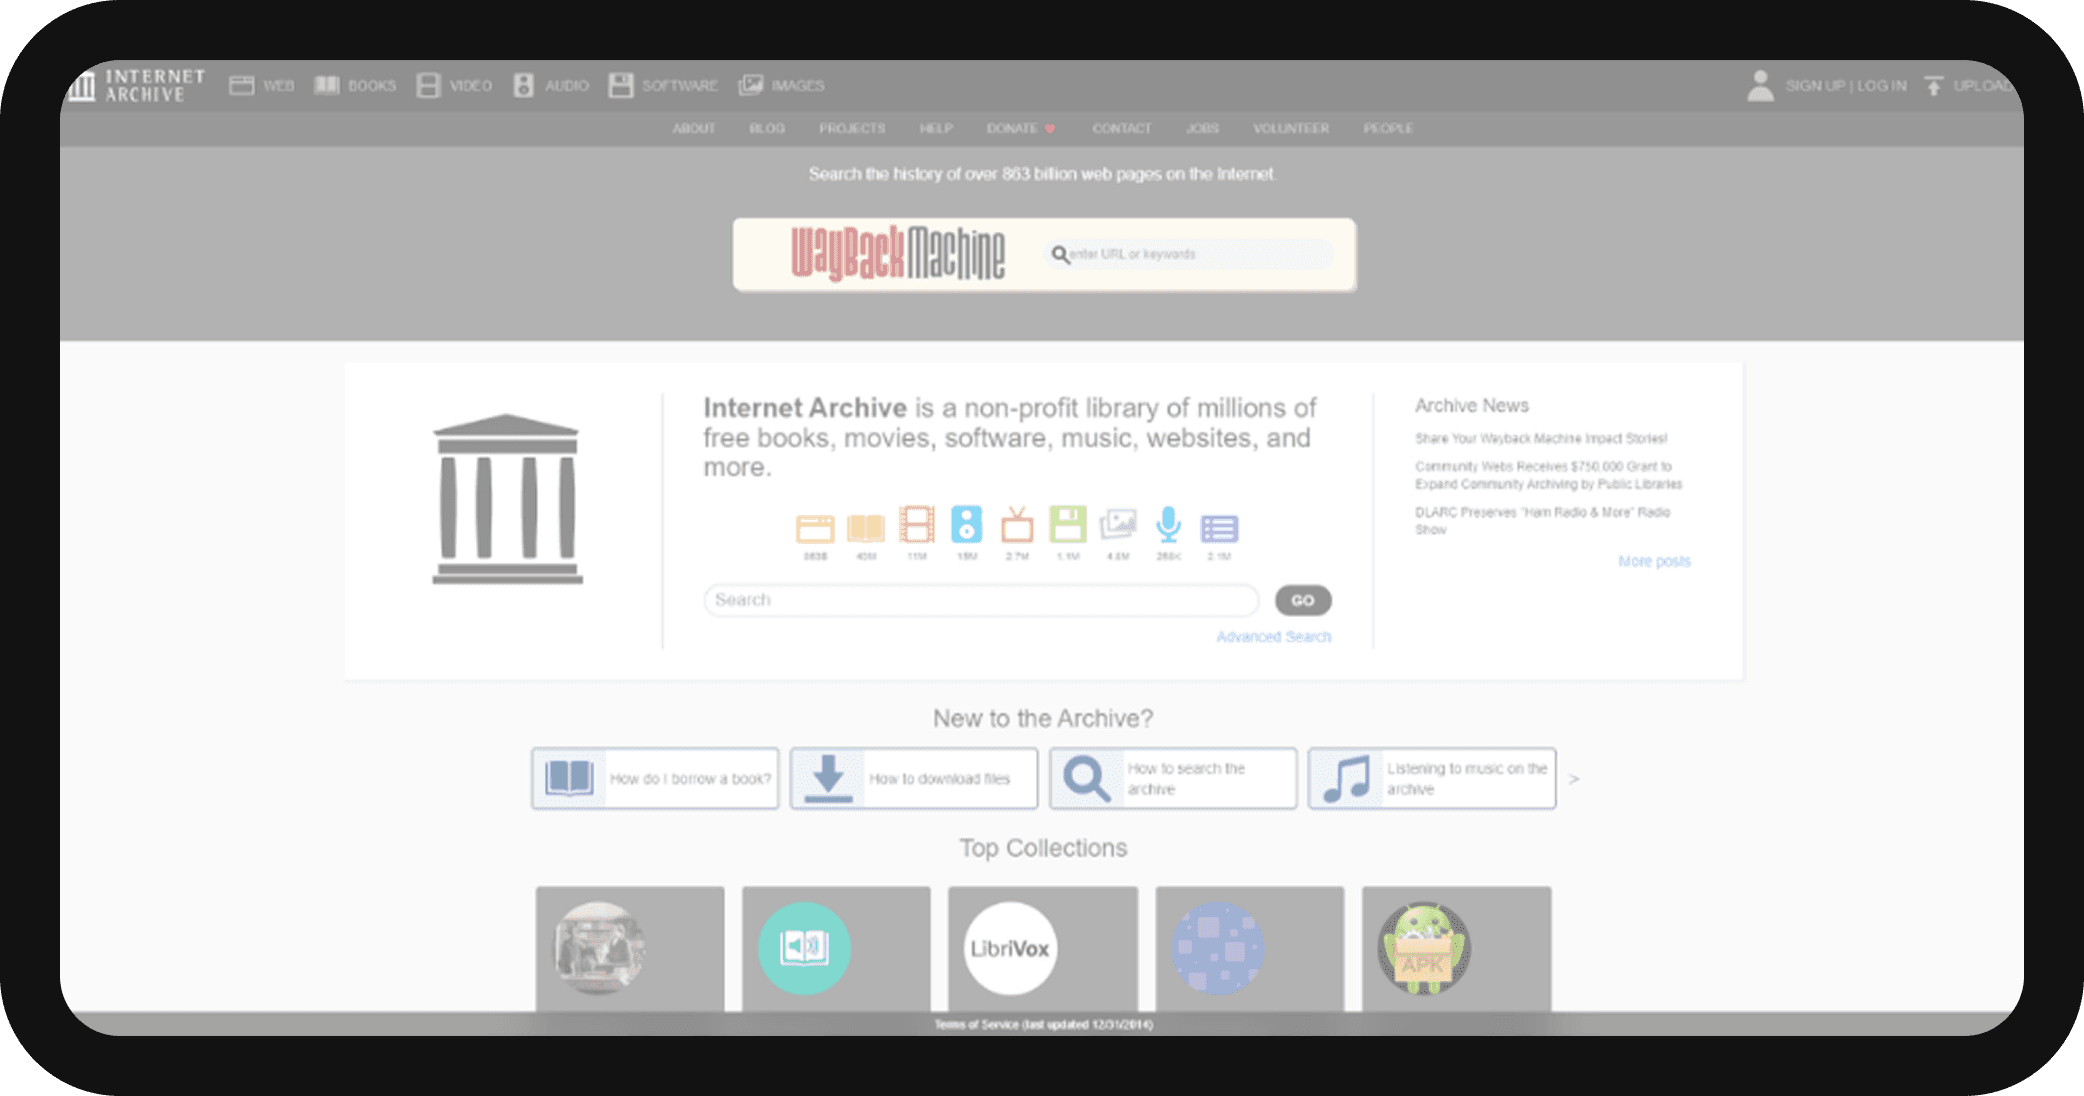Open the 'How to download files' card
2084x1096 pixels.
pos(914,779)
